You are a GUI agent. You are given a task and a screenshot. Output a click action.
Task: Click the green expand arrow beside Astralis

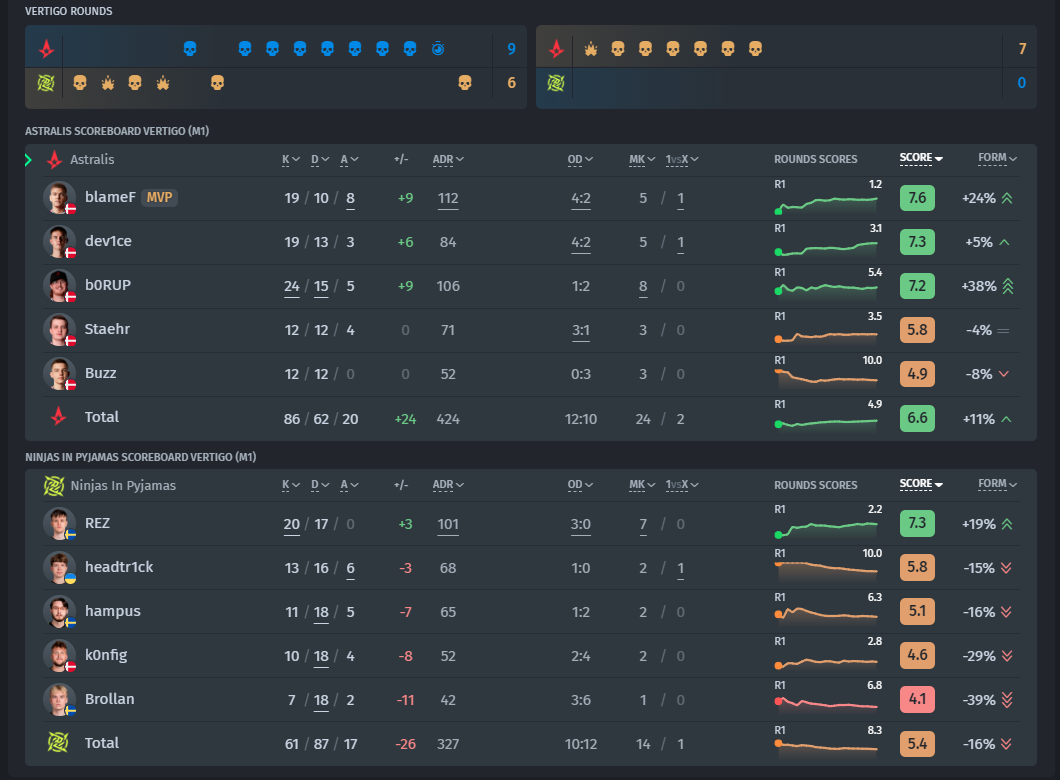28,160
